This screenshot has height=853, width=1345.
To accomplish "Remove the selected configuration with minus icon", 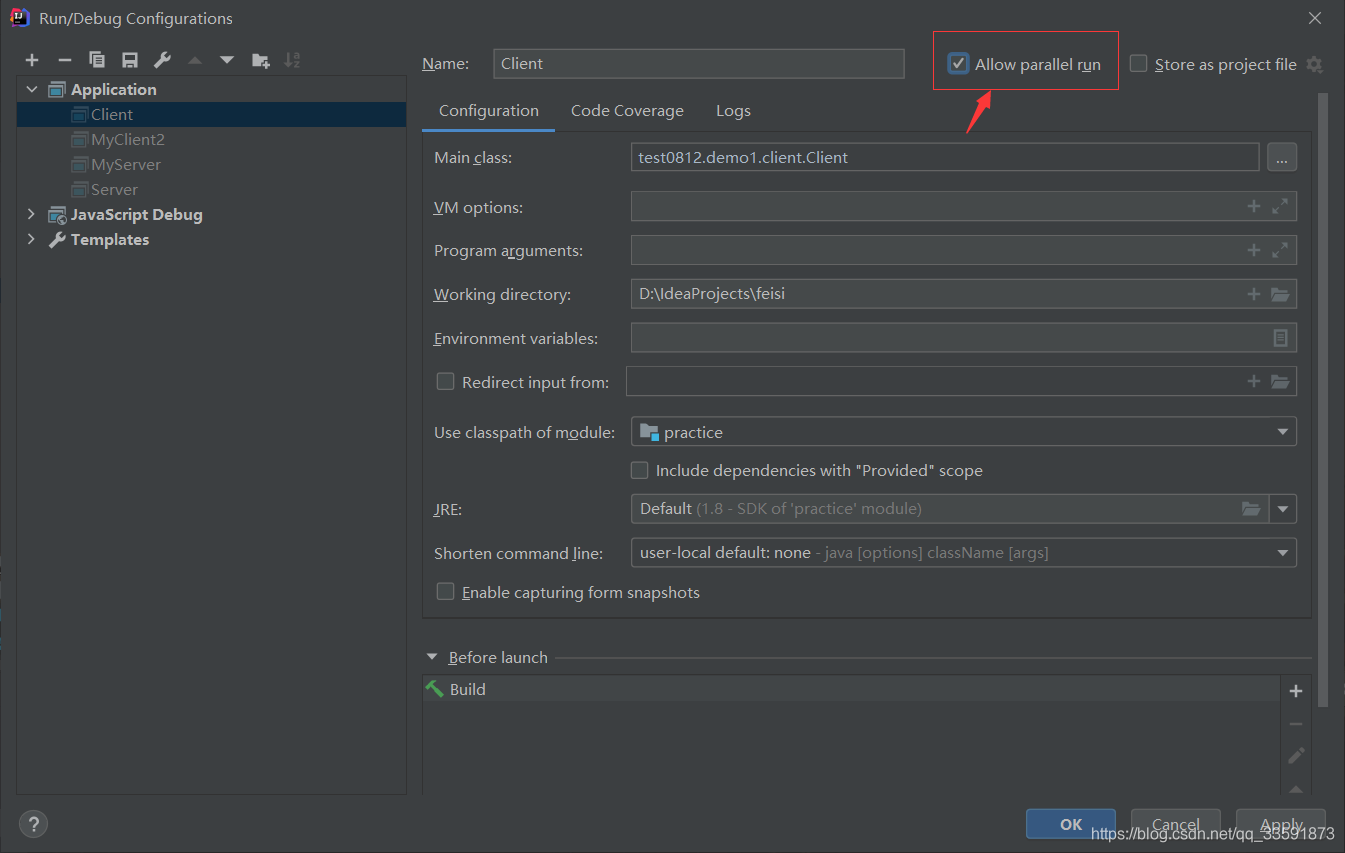I will point(65,60).
